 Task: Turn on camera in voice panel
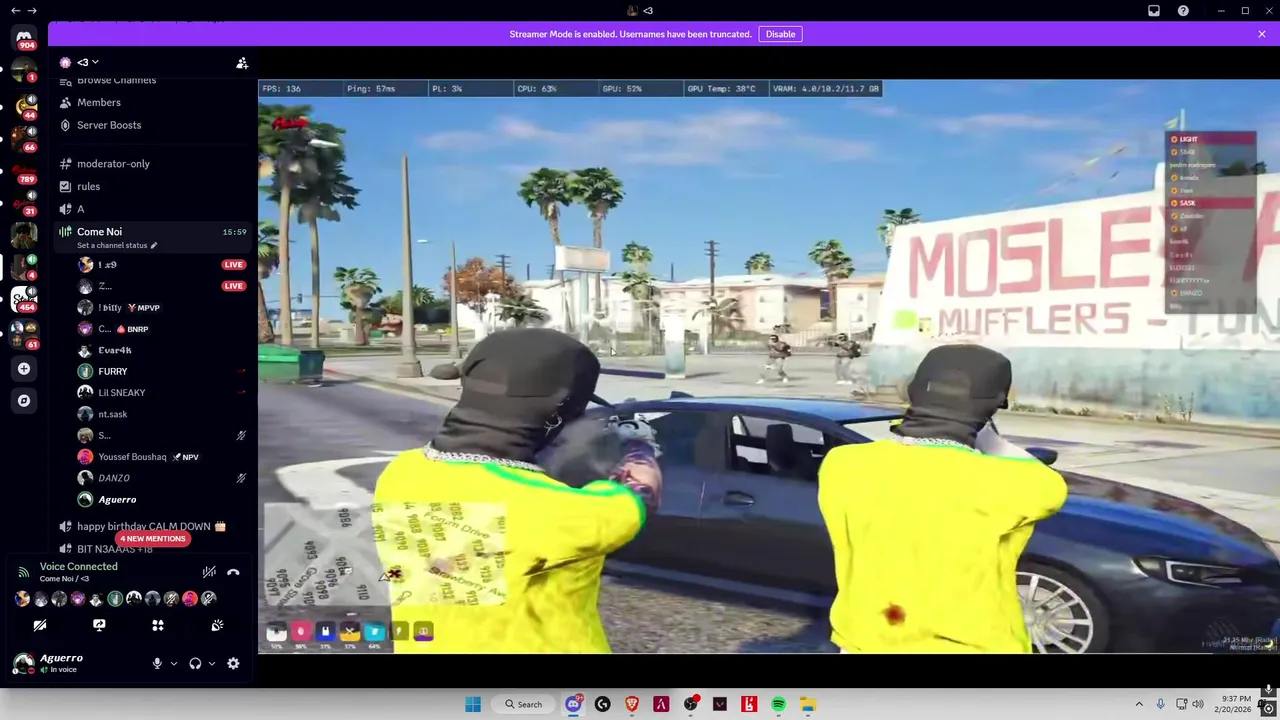pos(40,625)
